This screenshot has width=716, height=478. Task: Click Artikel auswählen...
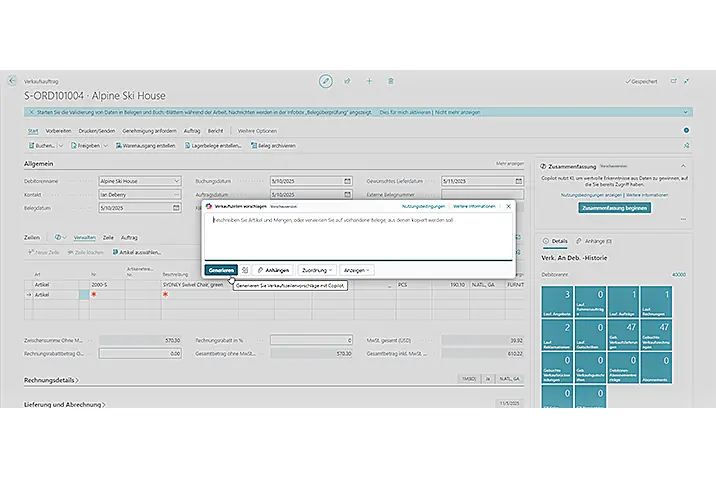point(137,252)
